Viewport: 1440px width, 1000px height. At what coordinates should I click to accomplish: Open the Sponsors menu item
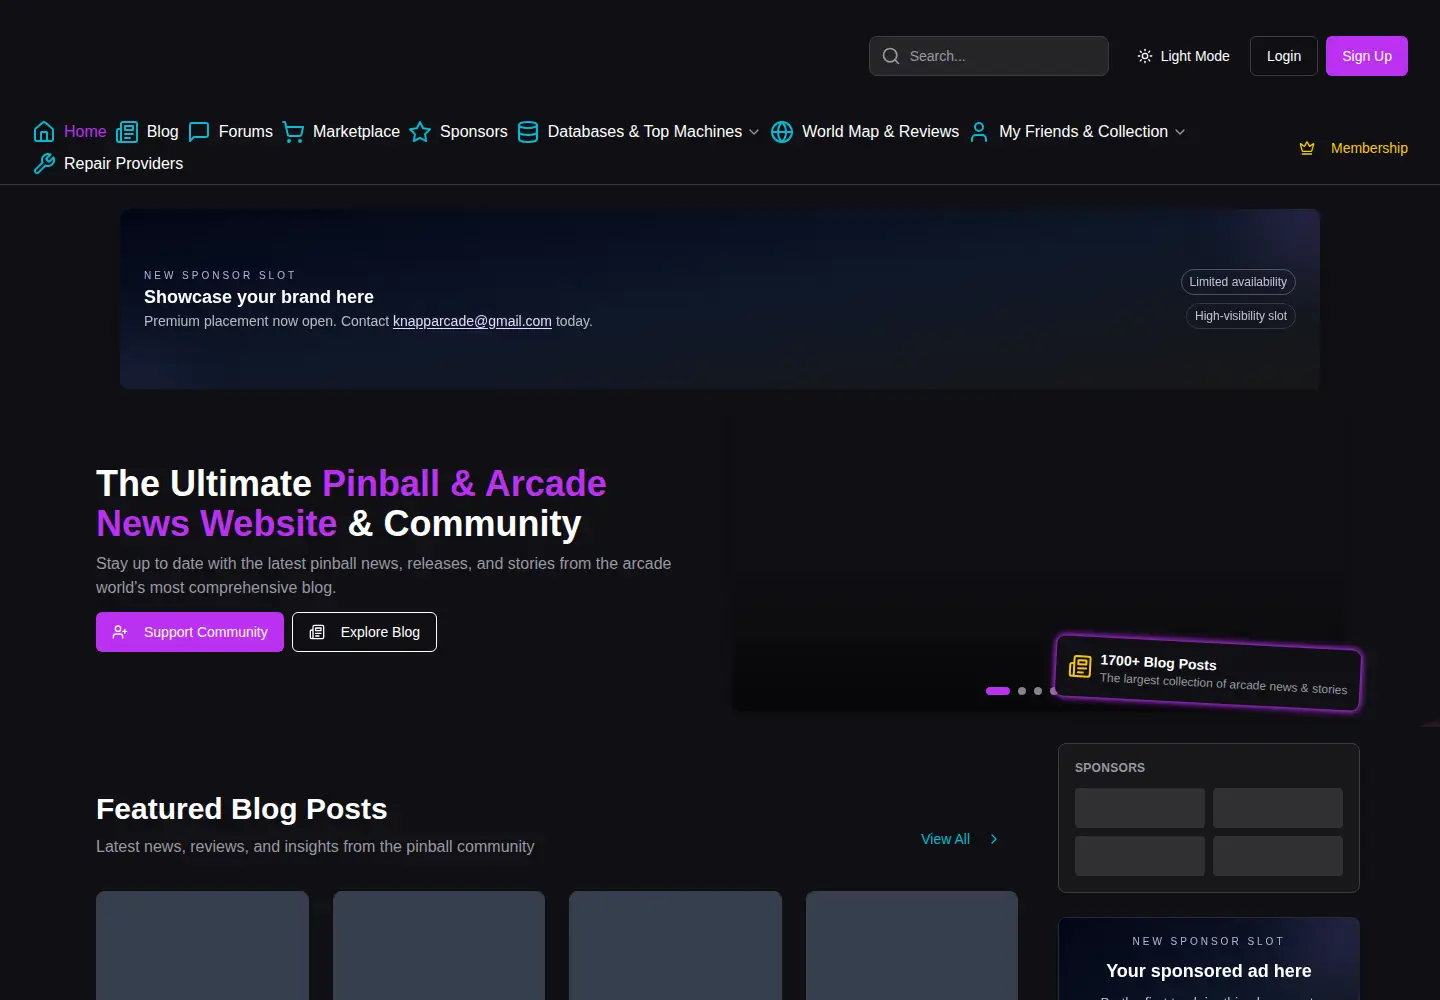pyautogui.click(x=459, y=132)
